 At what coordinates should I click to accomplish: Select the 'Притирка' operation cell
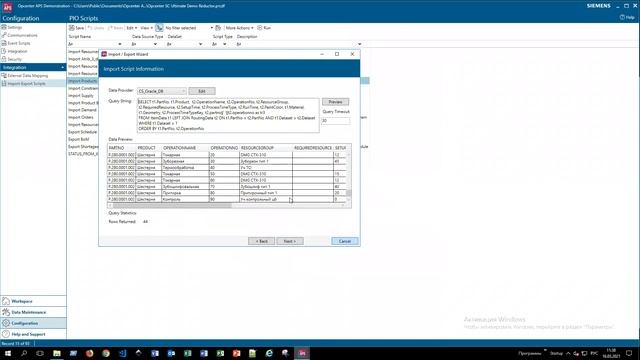tap(185, 193)
